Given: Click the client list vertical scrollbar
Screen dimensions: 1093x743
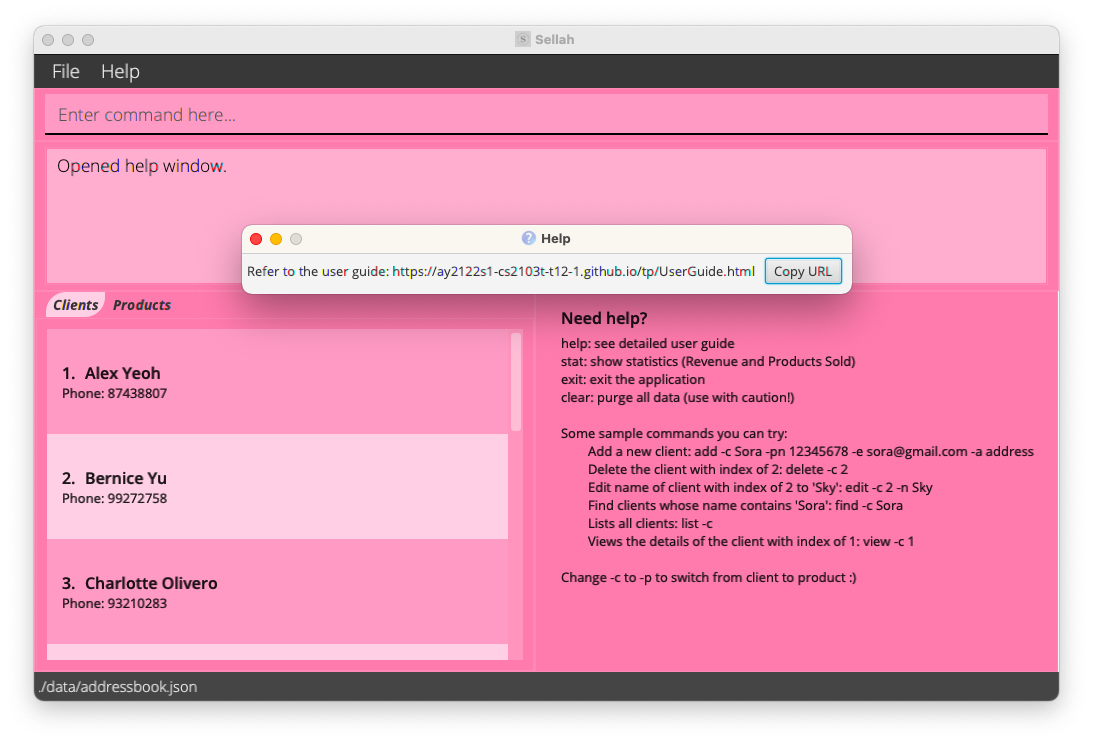Looking at the screenshot, I should tap(516, 381).
